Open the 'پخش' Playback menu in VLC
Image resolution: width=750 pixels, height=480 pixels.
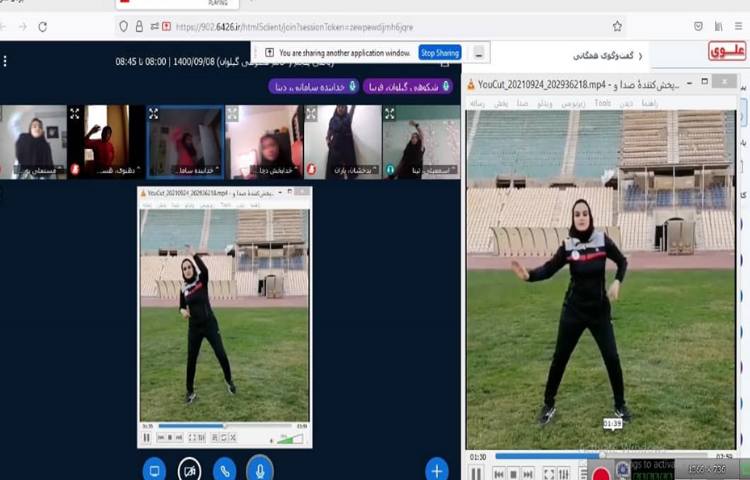coord(501,103)
